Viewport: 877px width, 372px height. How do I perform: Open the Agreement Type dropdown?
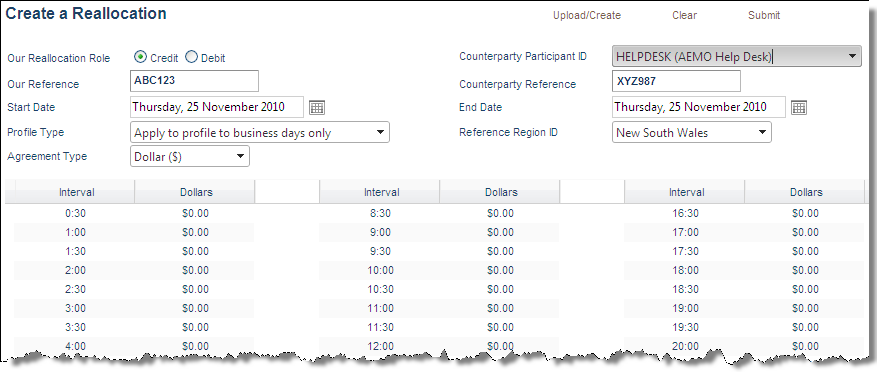tap(190, 157)
